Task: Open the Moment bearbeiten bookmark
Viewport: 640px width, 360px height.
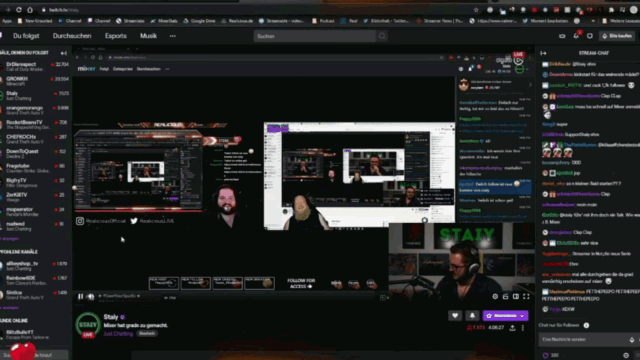Action: point(545,21)
